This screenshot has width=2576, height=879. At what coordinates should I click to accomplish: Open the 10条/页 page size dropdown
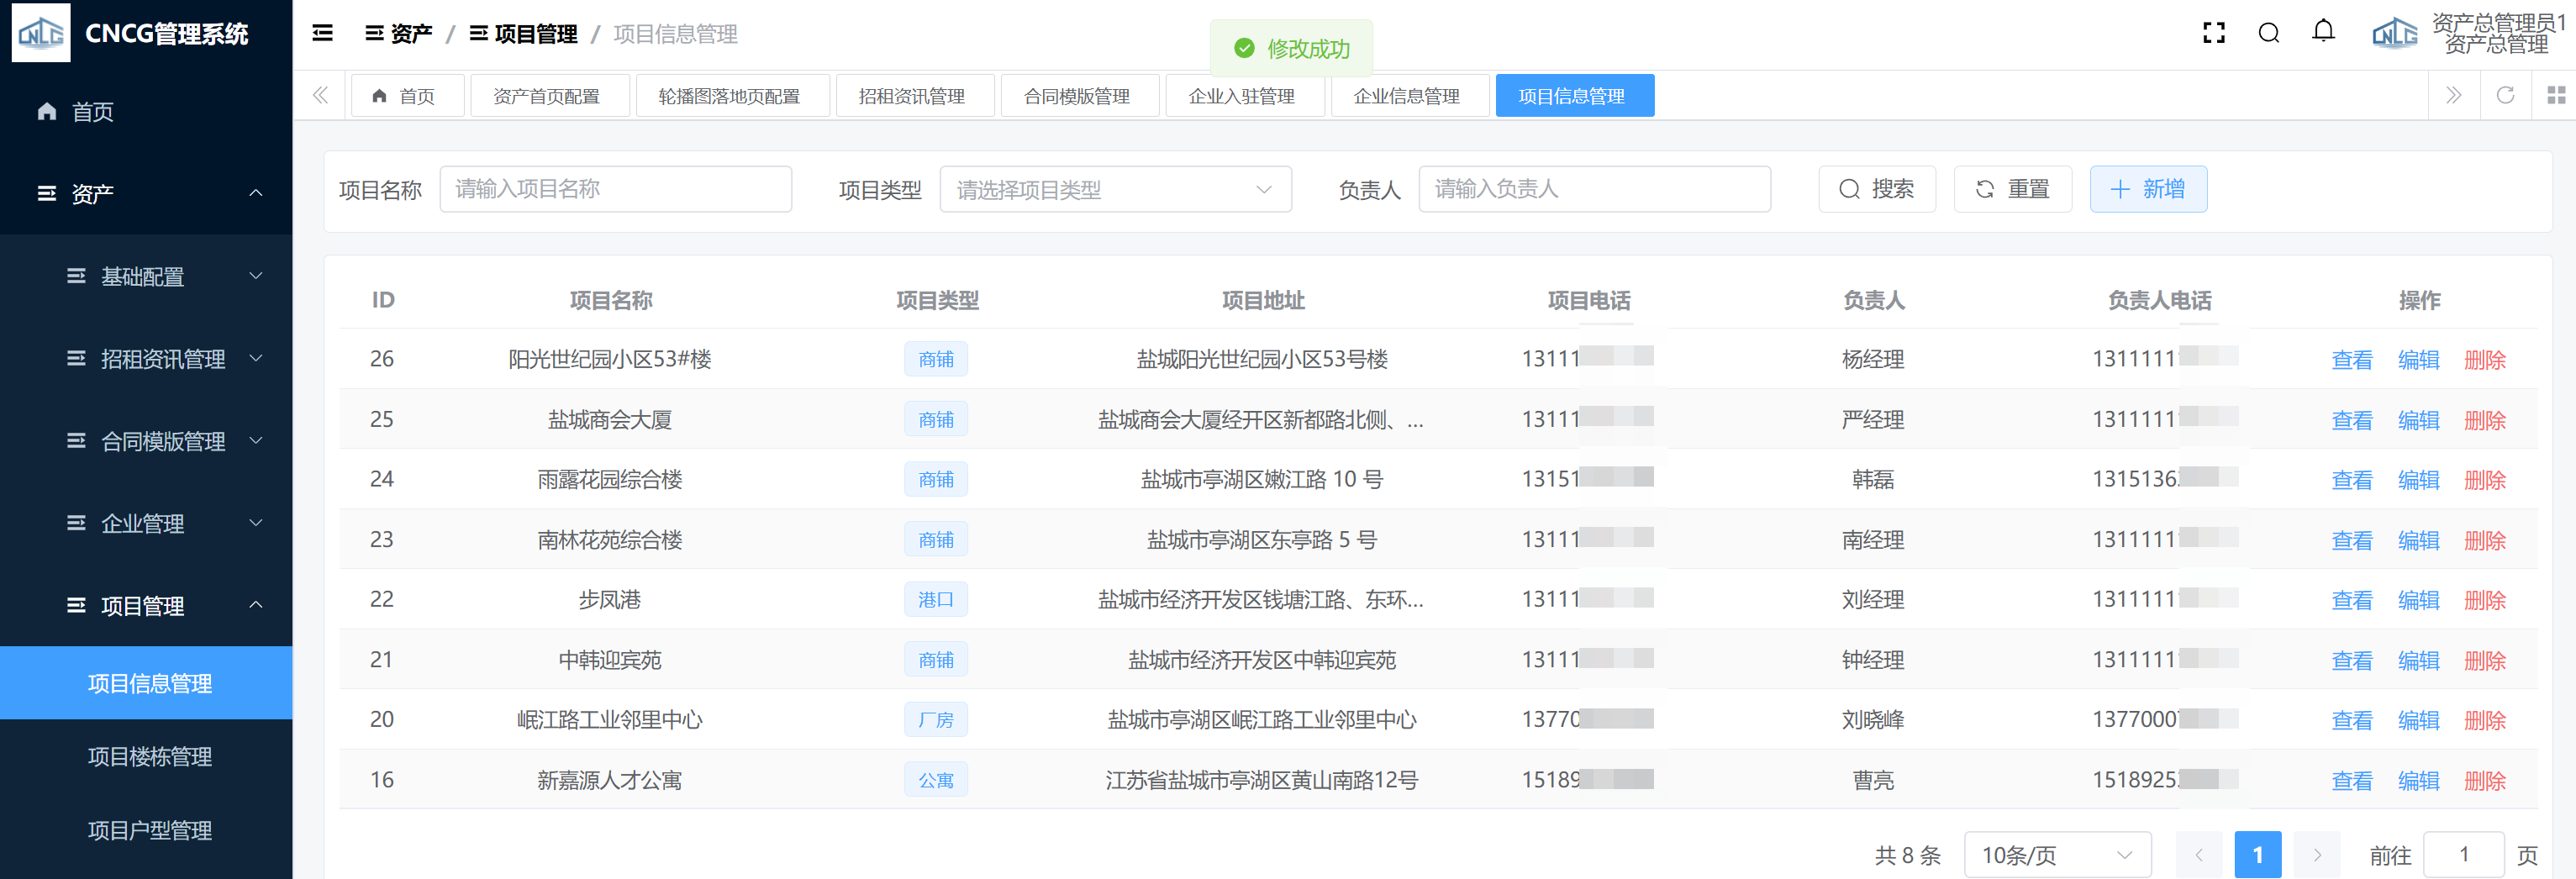2056,855
